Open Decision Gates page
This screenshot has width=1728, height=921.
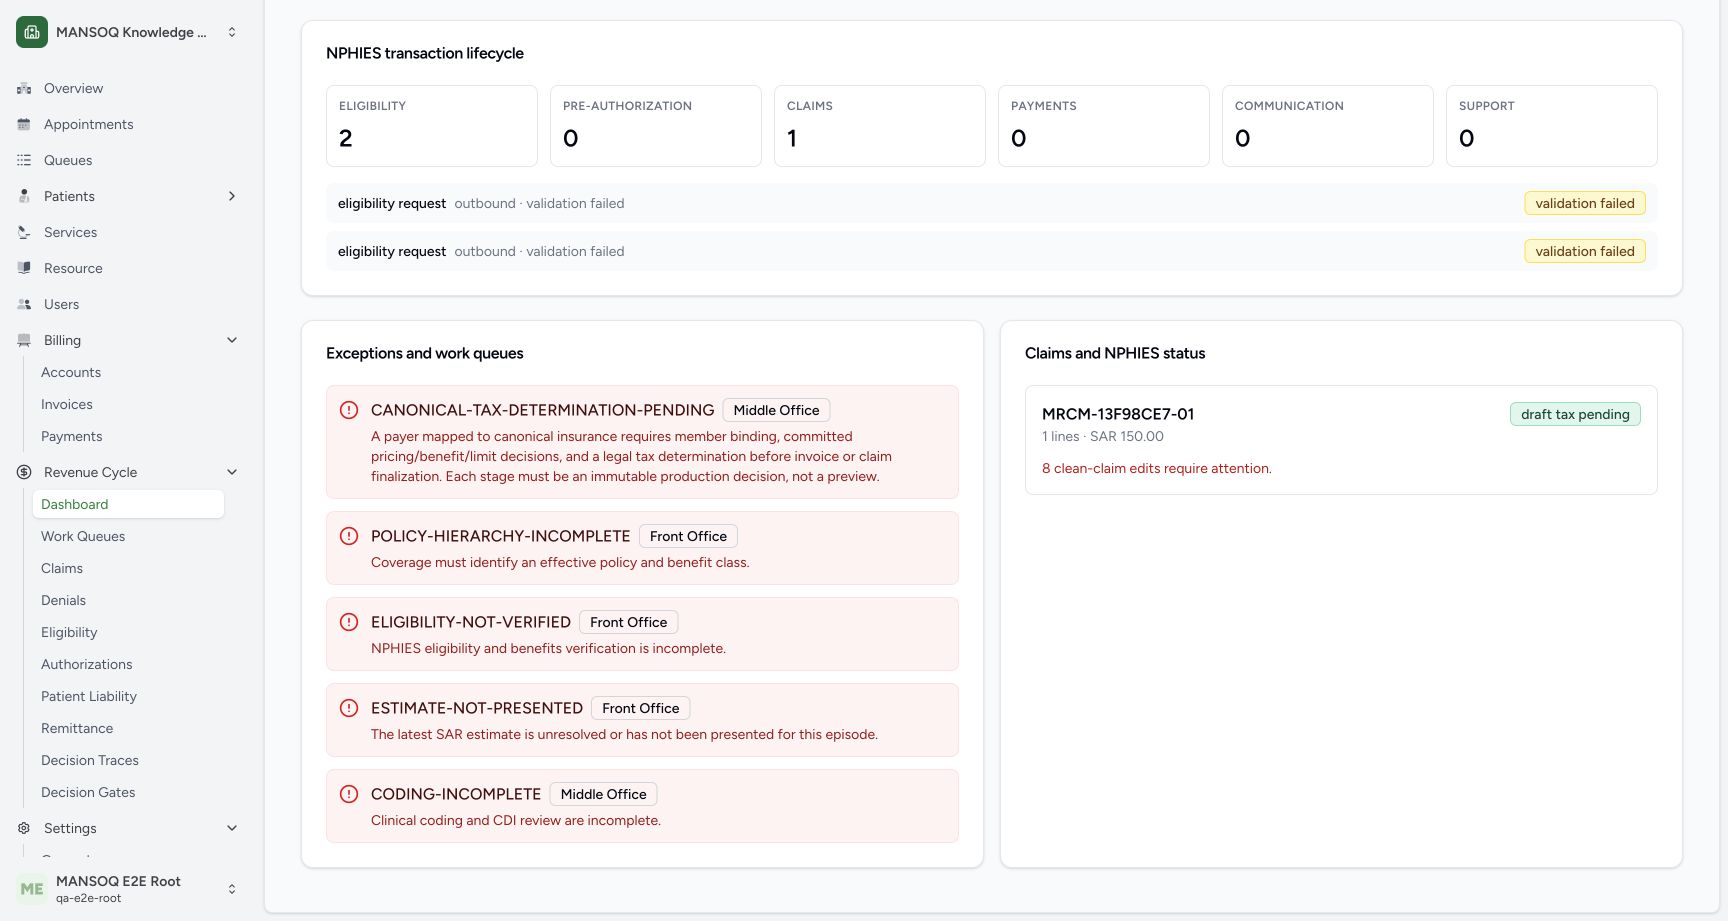(128, 792)
